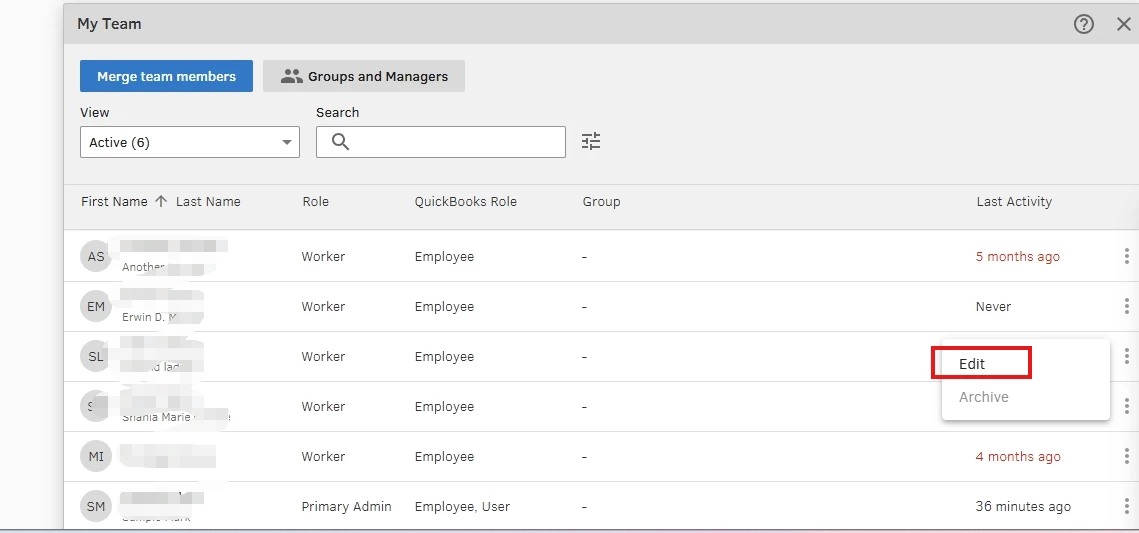The image size is (1139, 533).
Task: Select the MI avatar circle
Action: (x=96, y=457)
